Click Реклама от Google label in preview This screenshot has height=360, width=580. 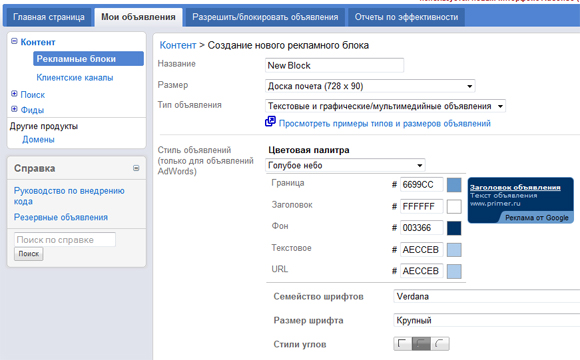click(536, 218)
